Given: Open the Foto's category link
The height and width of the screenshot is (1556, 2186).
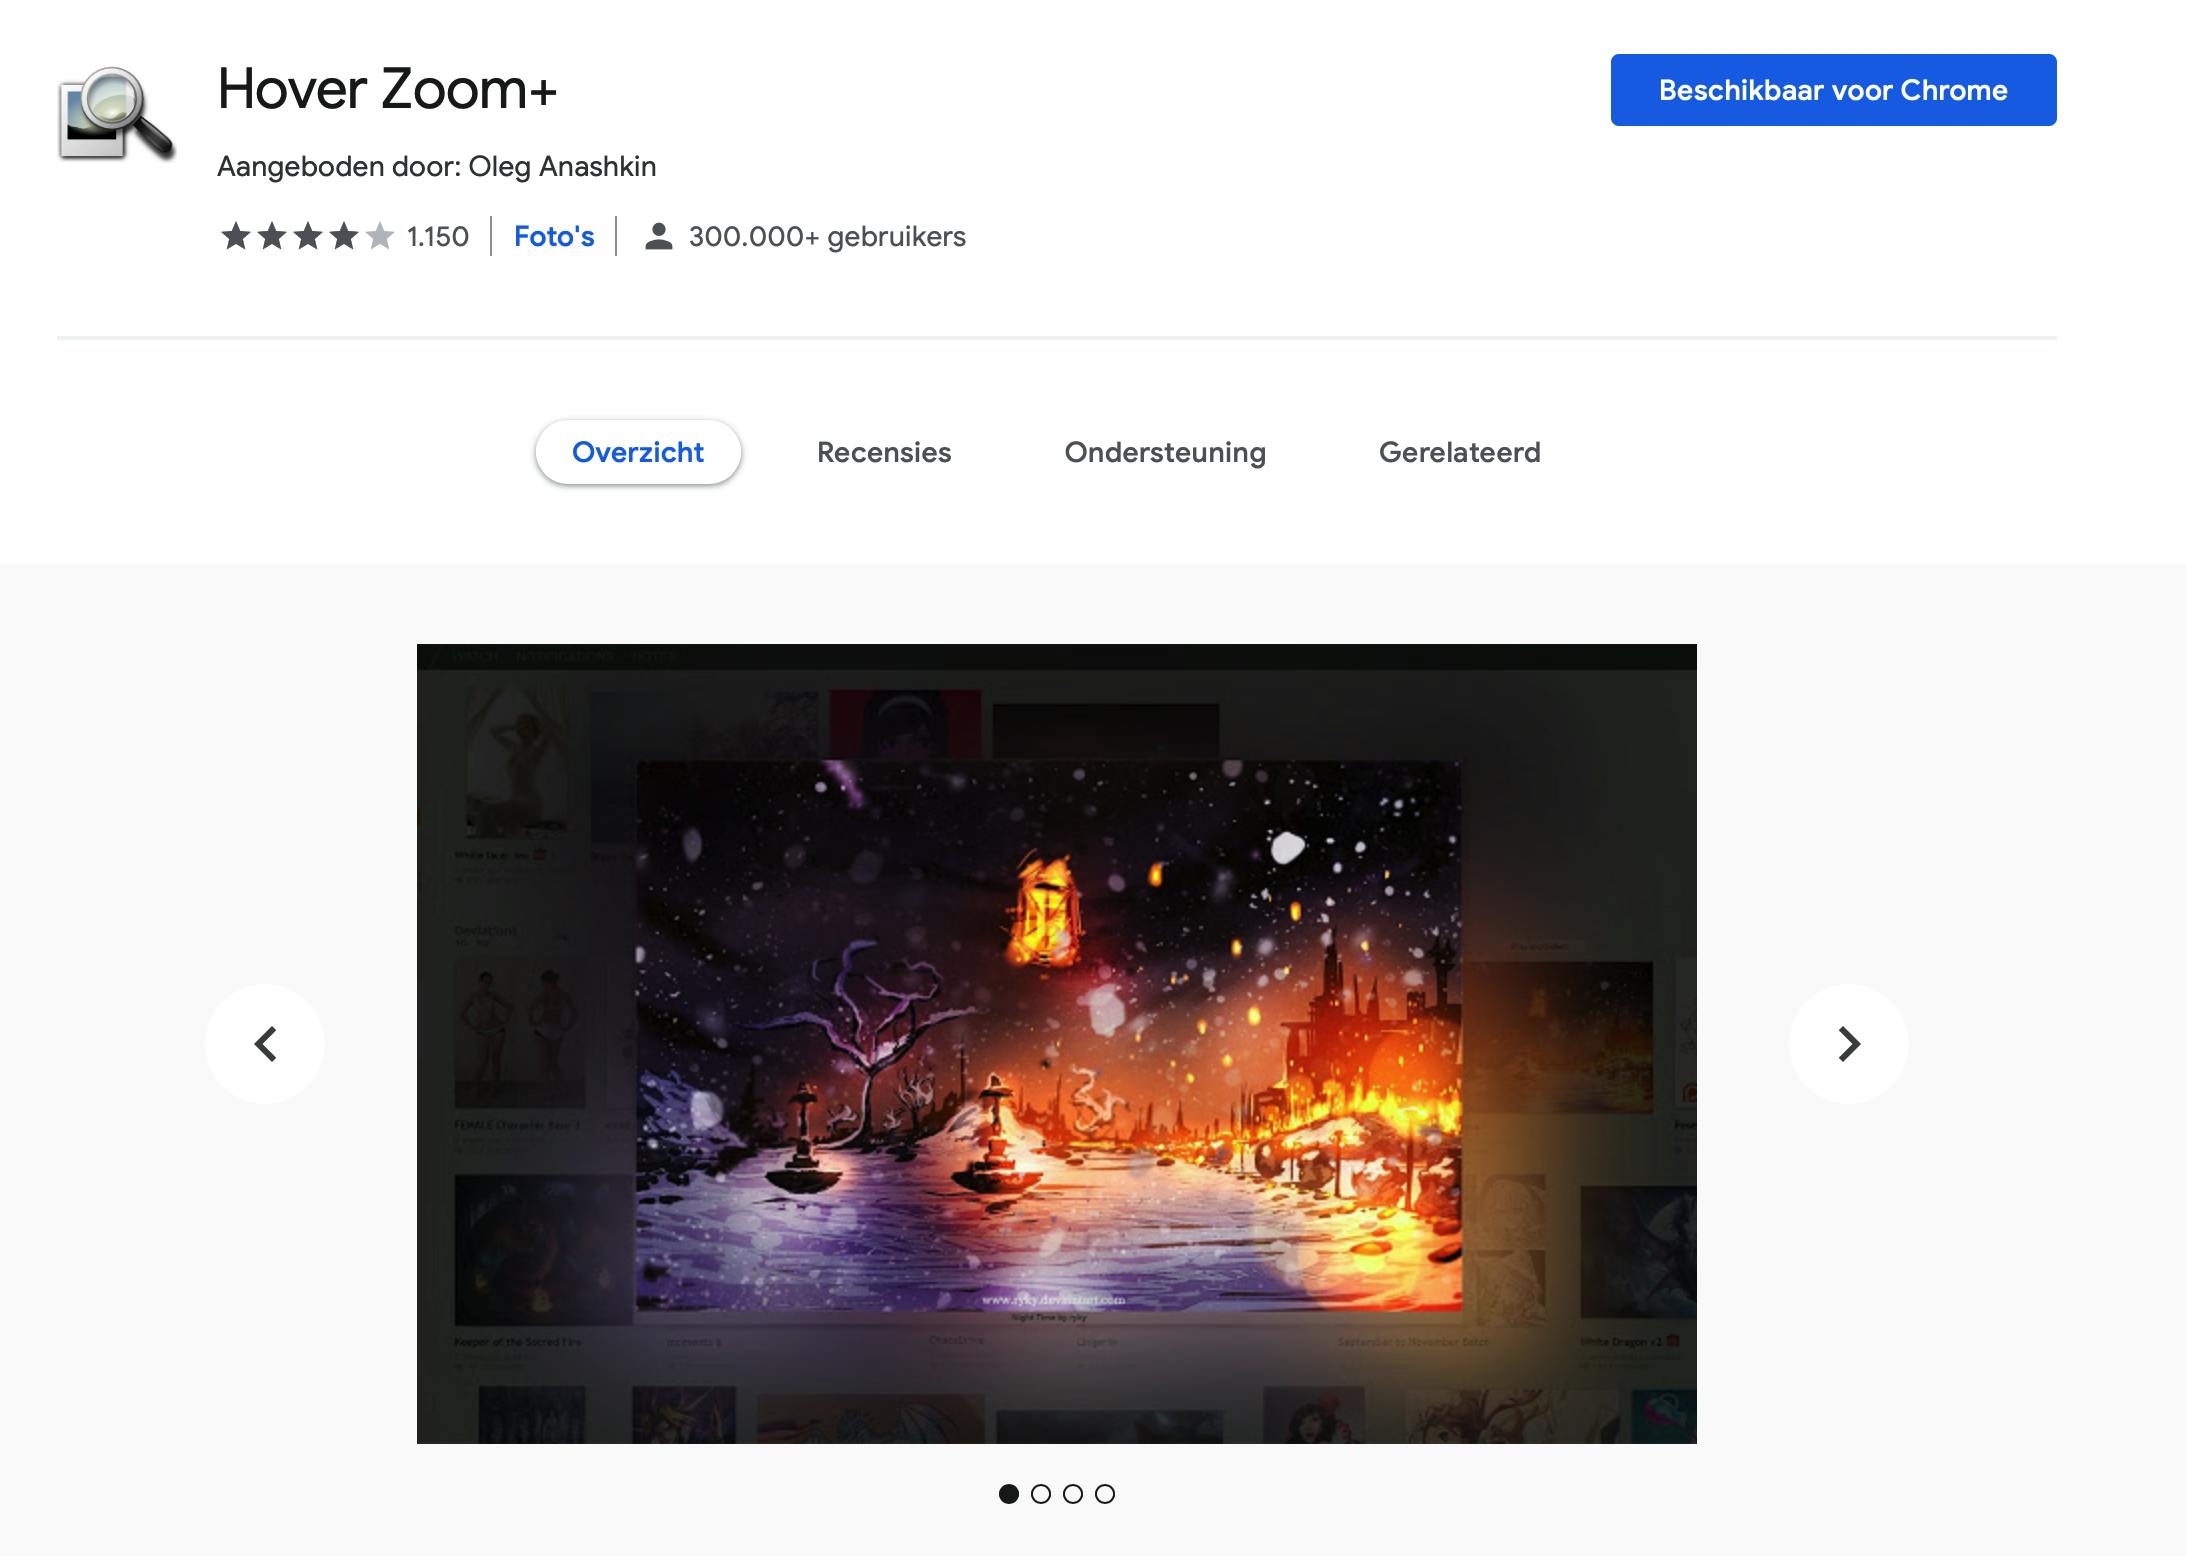Looking at the screenshot, I should [x=554, y=237].
